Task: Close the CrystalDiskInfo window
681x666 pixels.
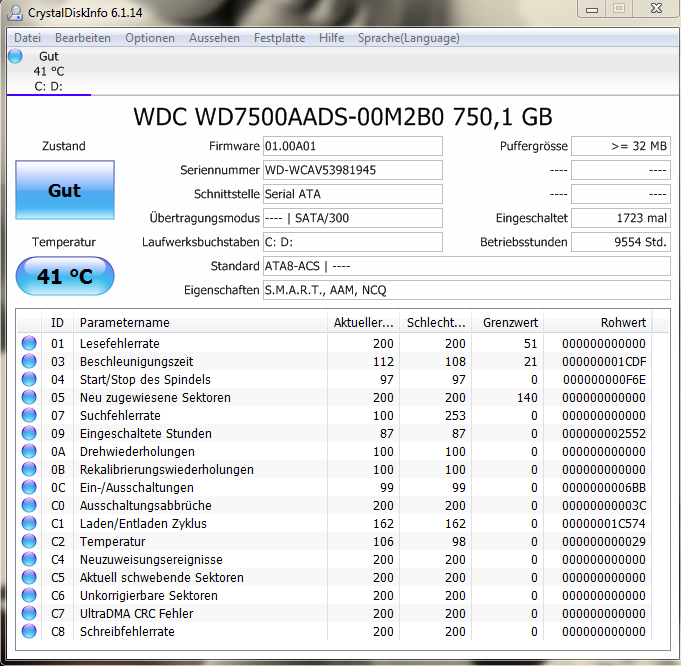Action: [657, 9]
